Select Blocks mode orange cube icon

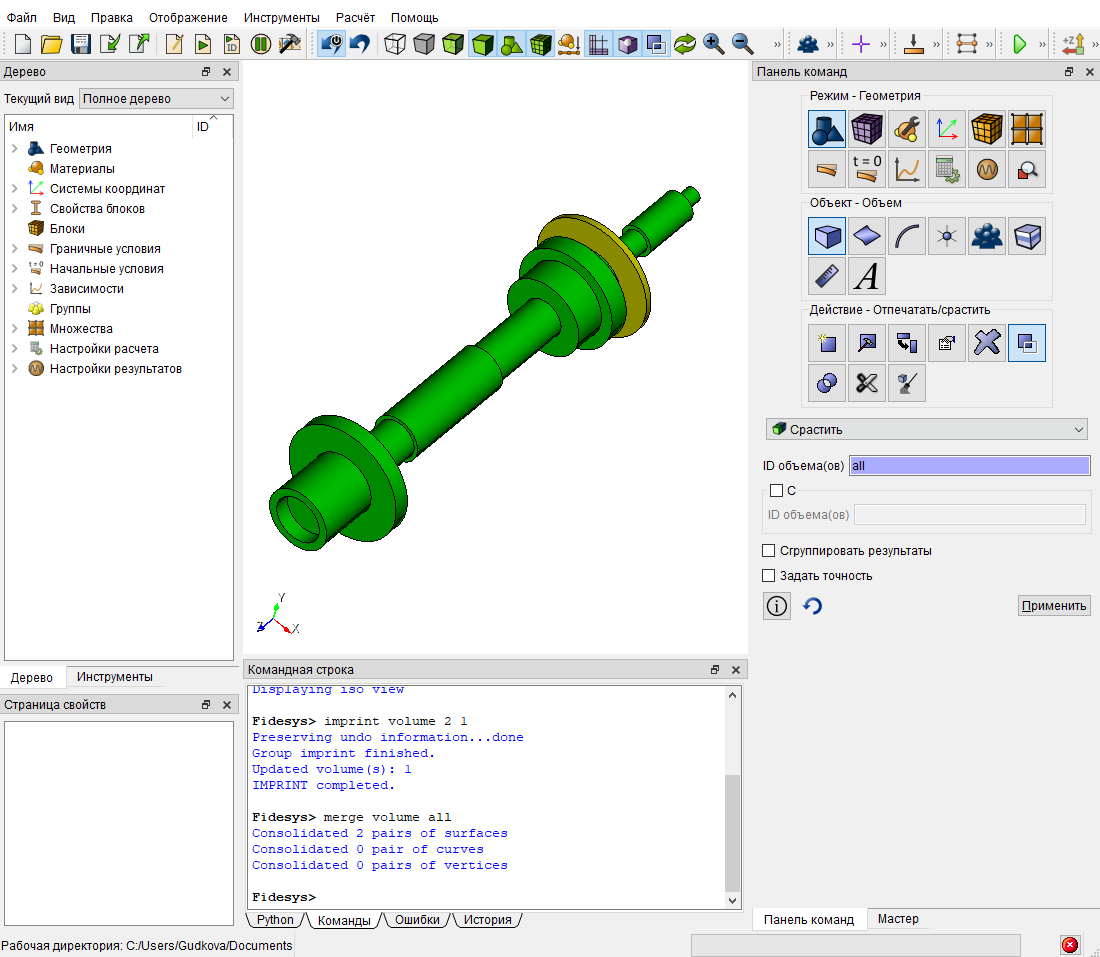tap(986, 129)
